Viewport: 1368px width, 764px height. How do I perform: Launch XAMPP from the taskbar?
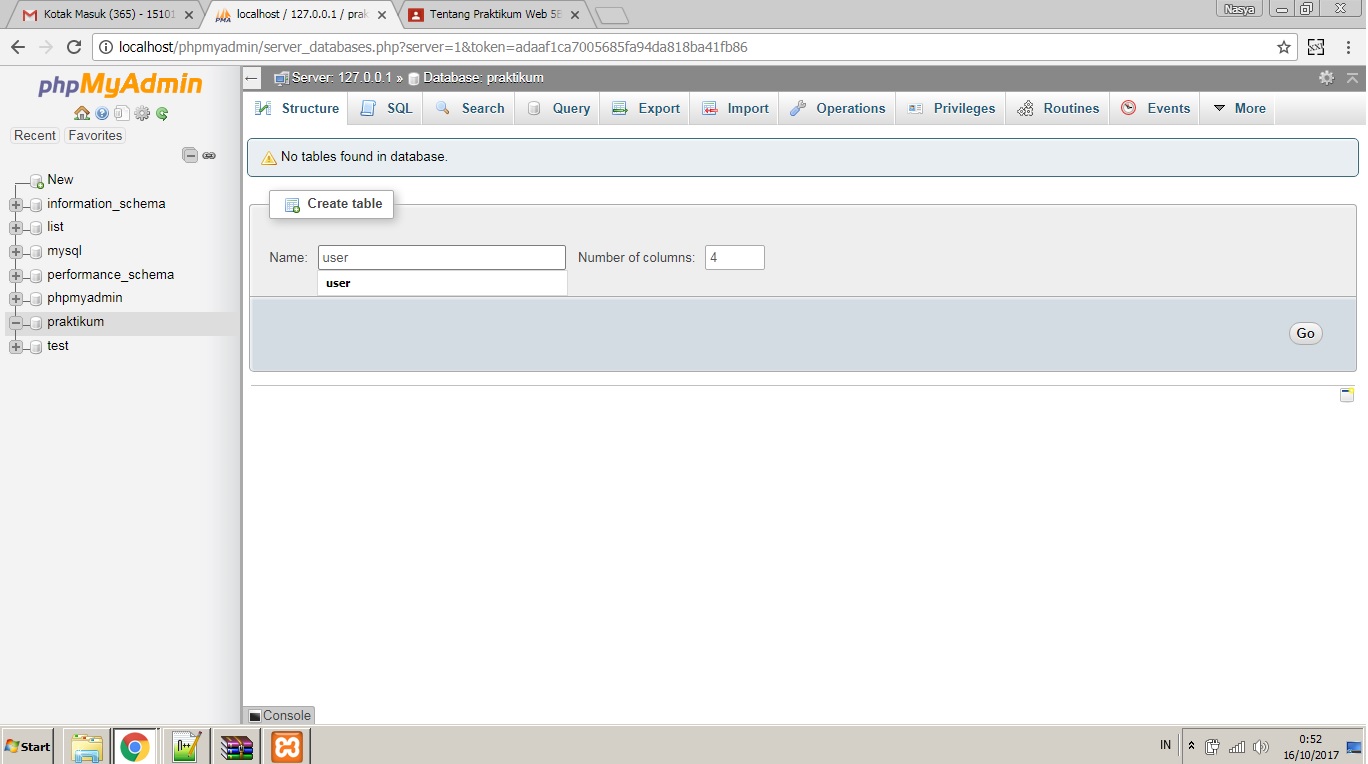286,746
